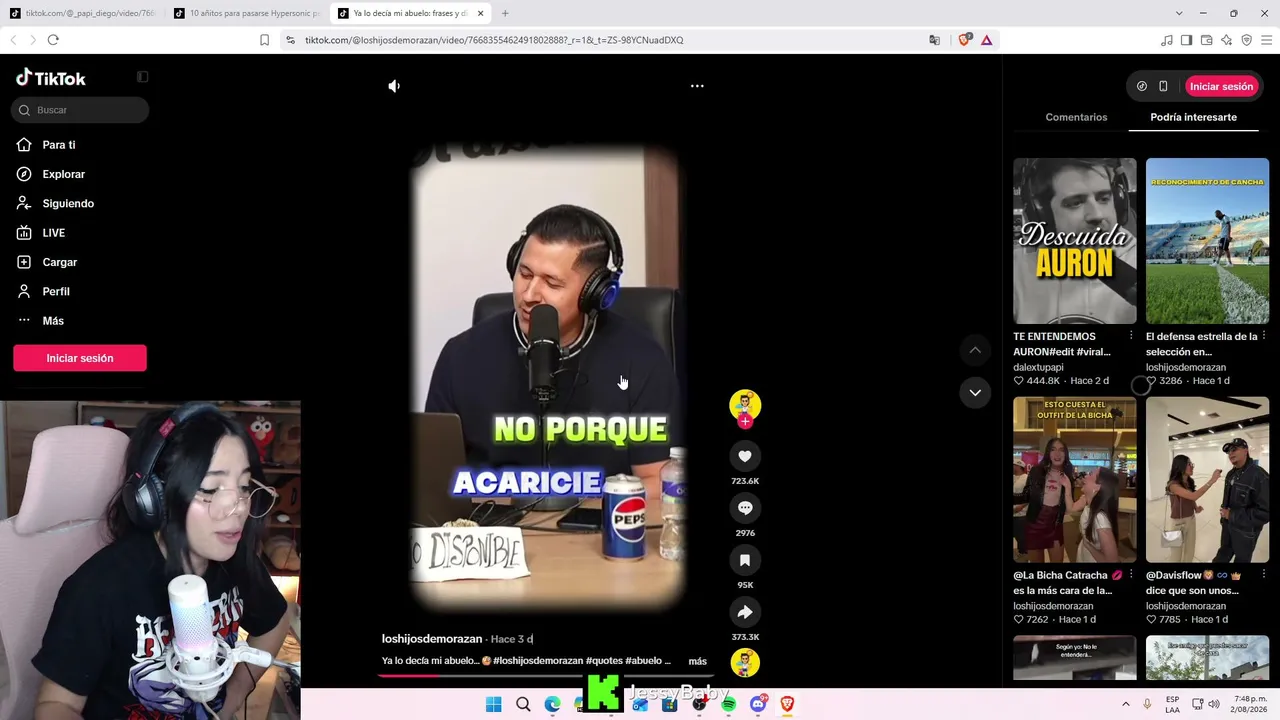Go to next video with down arrow
Viewport: 1280px width, 720px height.
[975, 393]
